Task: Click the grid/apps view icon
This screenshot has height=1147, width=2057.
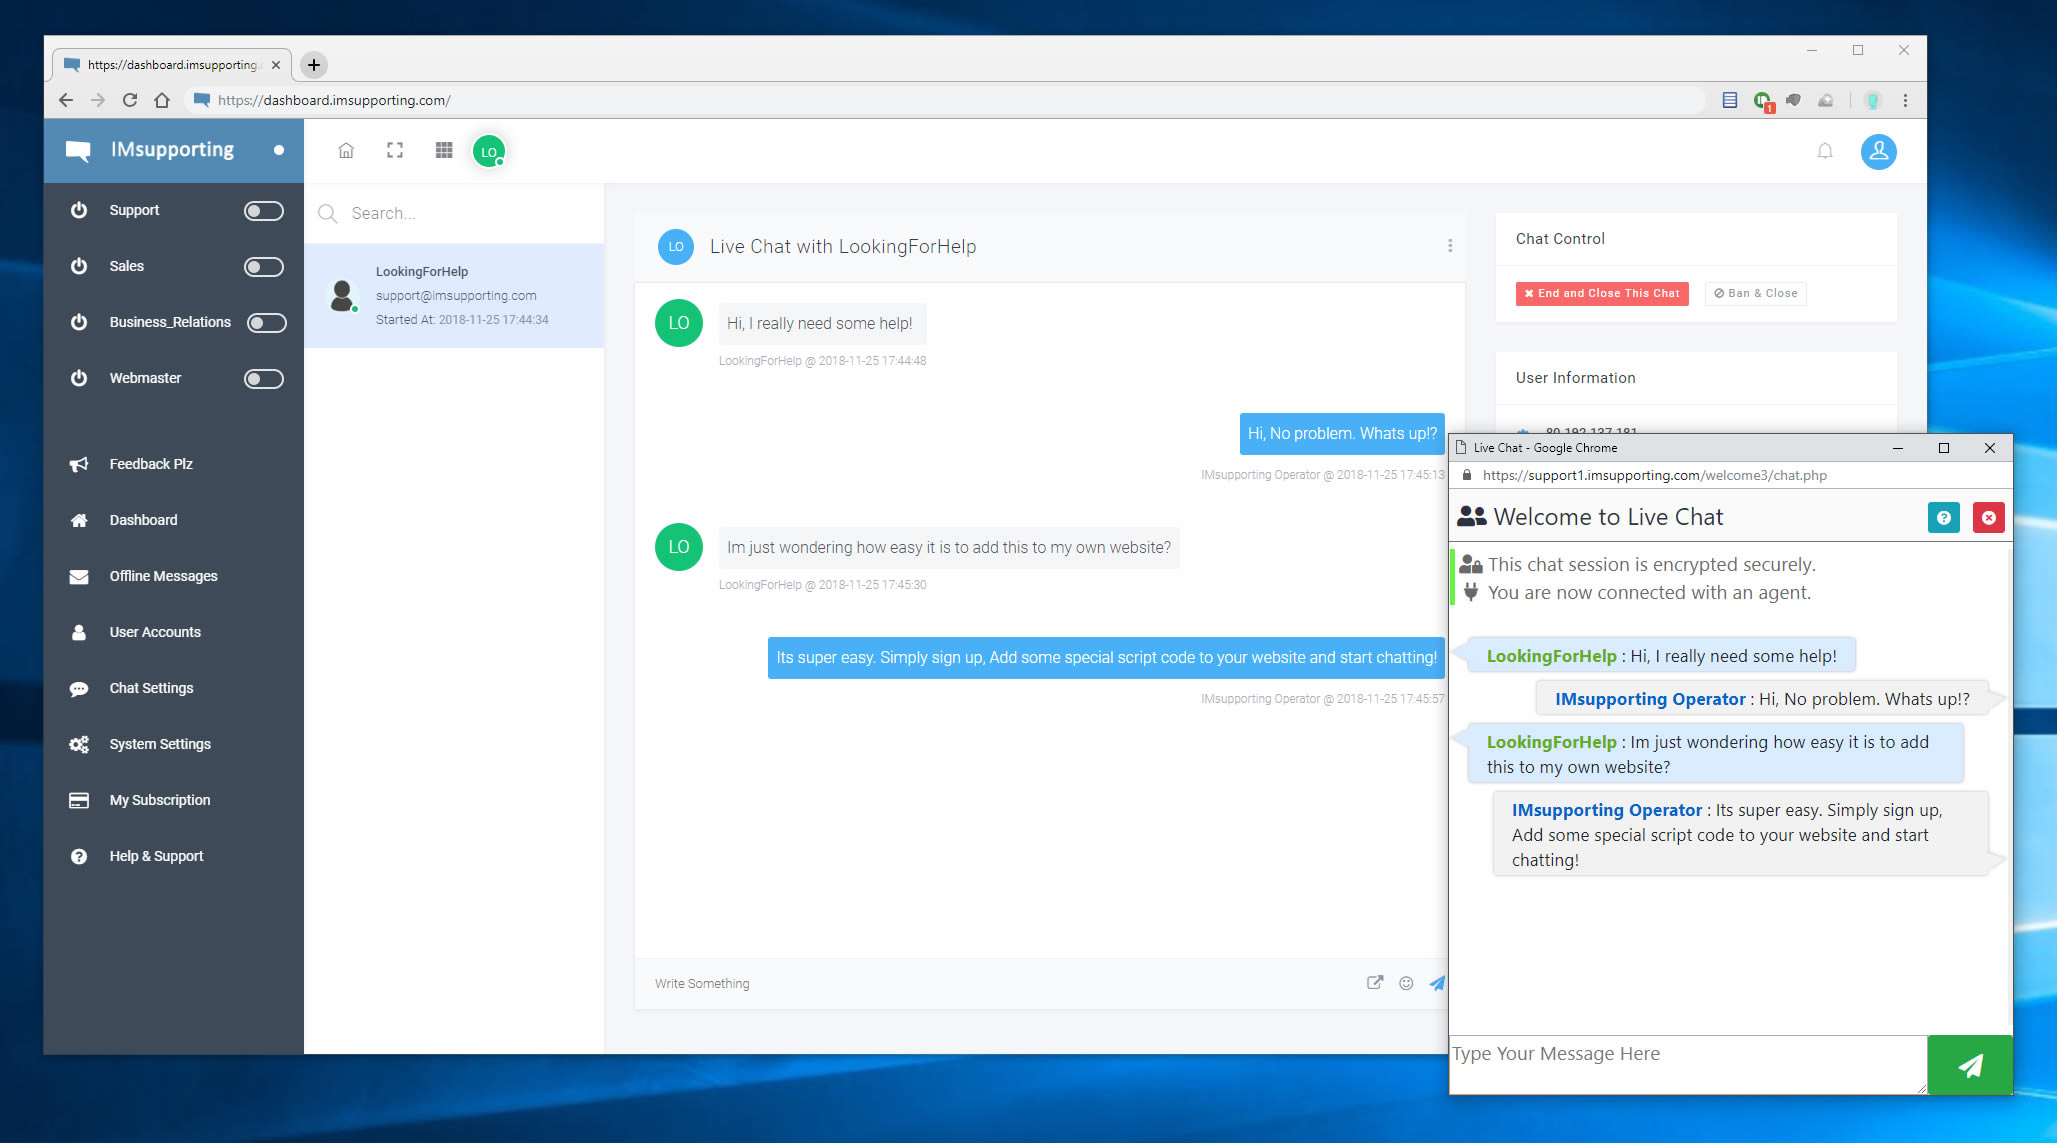Action: pyautogui.click(x=443, y=151)
